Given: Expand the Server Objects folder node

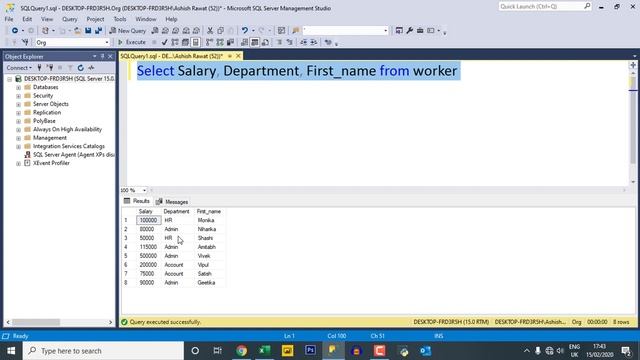Looking at the screenshot, I should pos(18,104).
